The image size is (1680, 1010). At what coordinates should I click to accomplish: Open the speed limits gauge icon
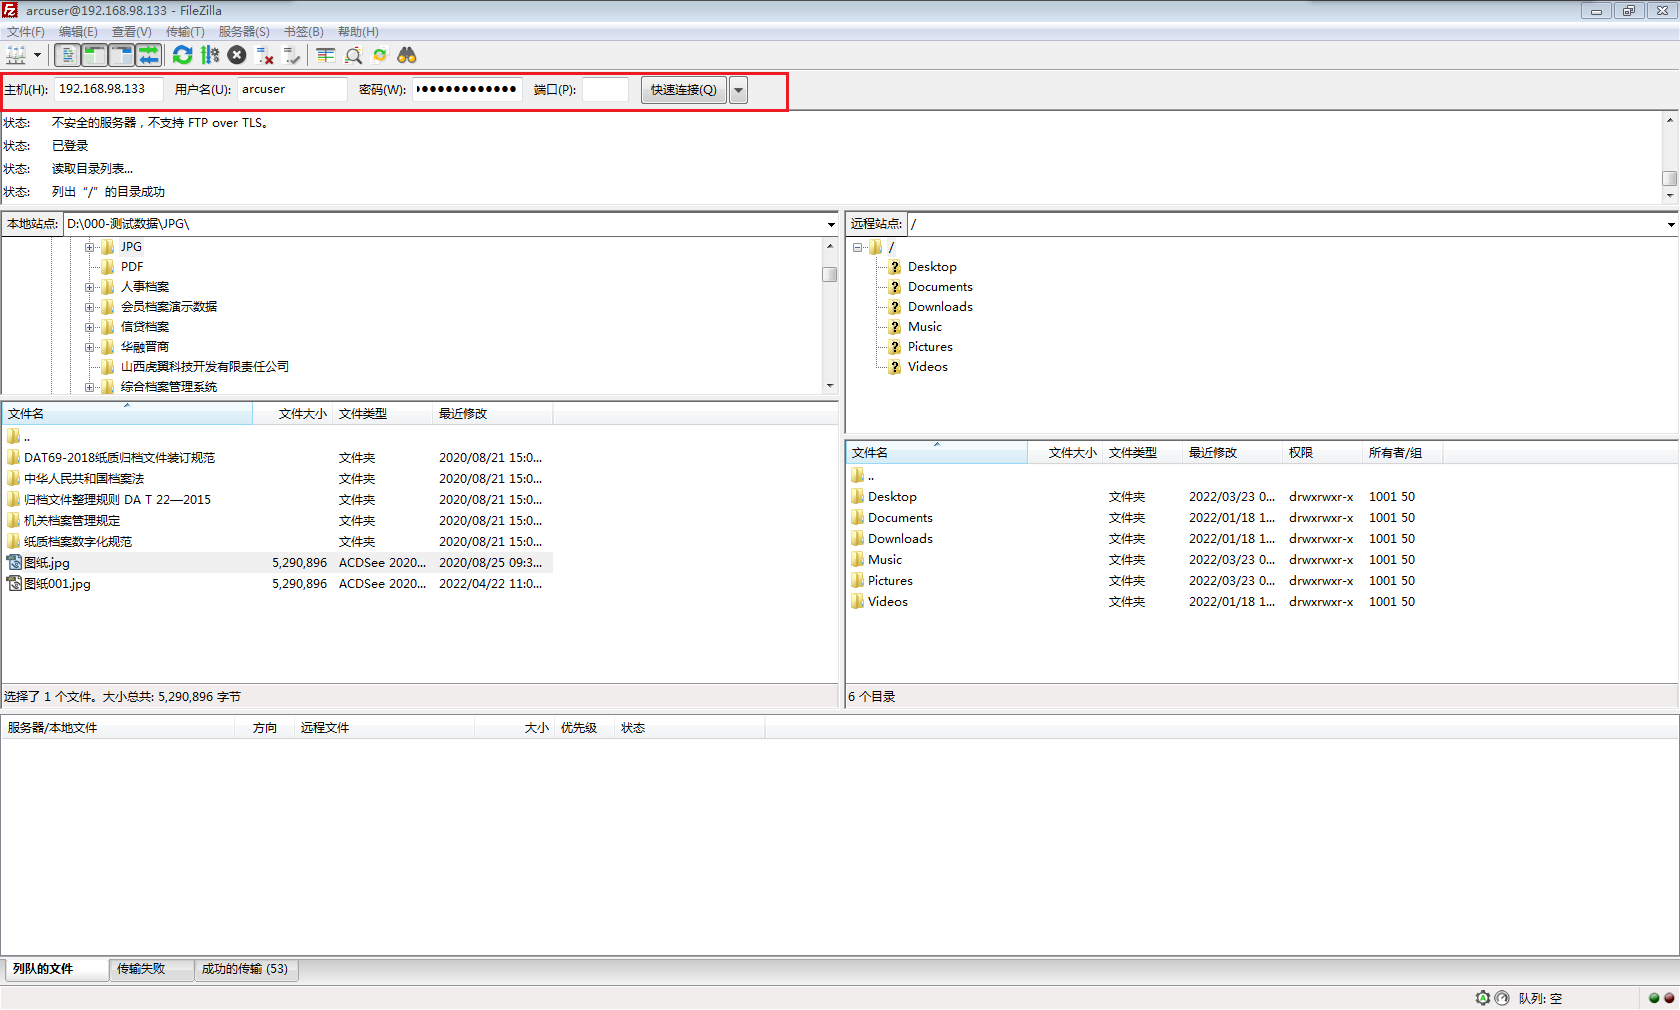[1502, 998]
